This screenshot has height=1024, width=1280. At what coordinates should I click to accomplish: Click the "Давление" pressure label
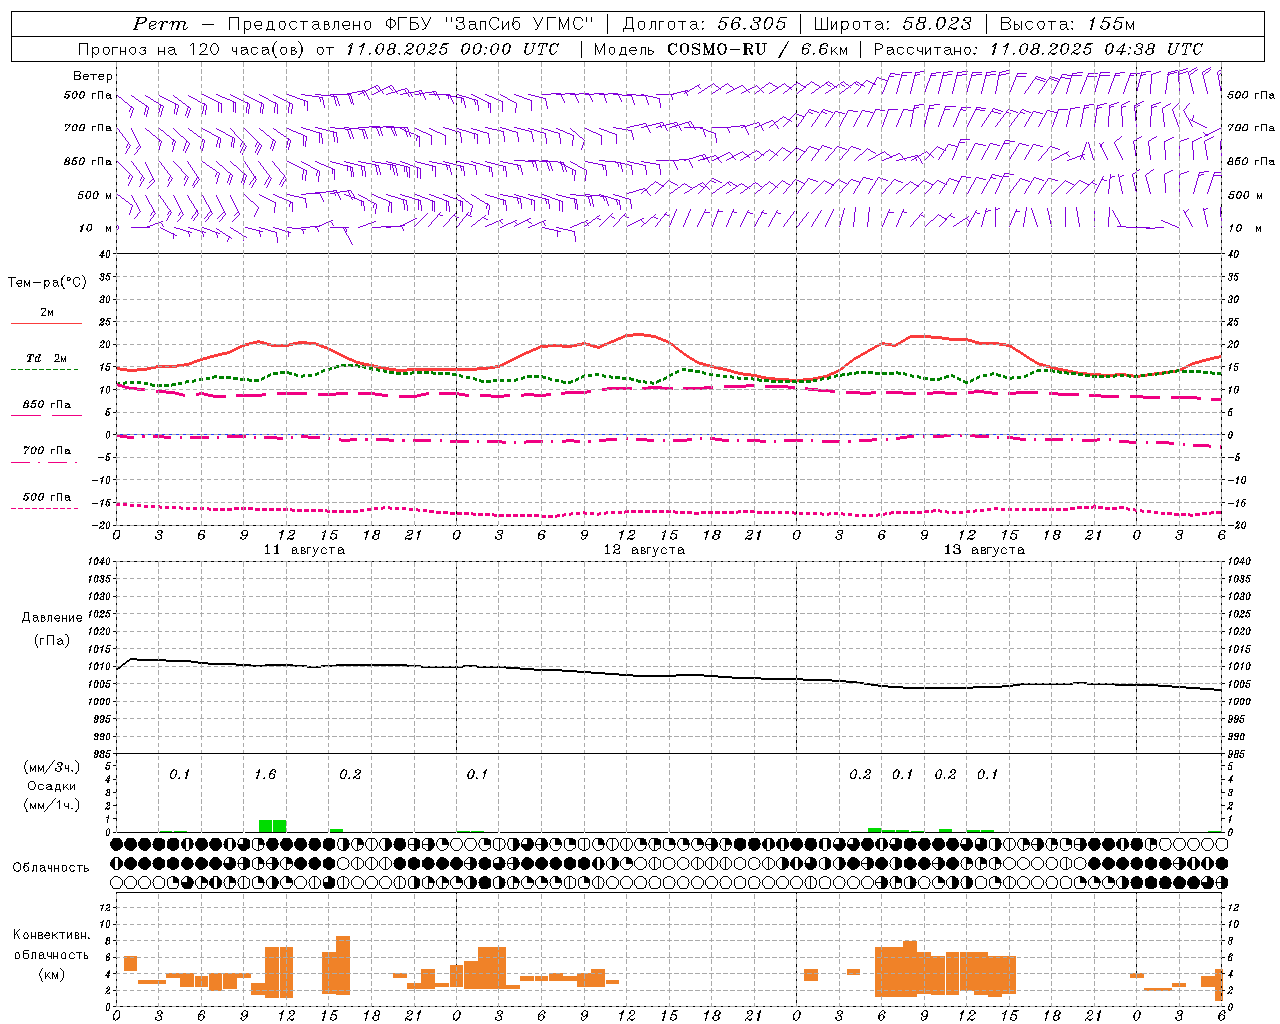51,618
